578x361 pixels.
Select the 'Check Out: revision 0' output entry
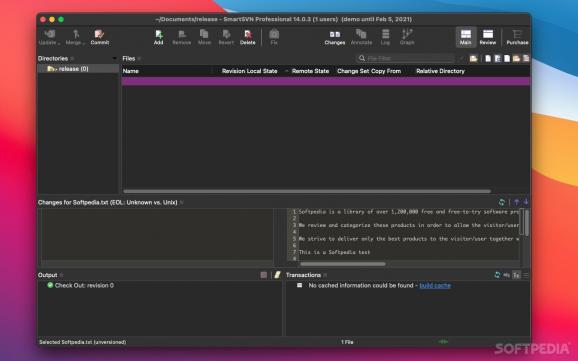click(80, 285)
